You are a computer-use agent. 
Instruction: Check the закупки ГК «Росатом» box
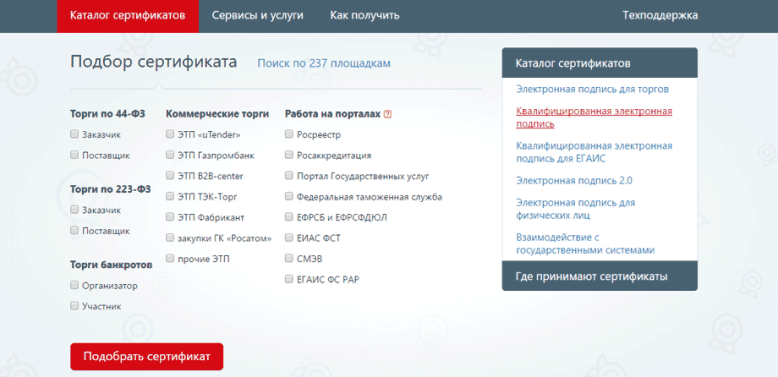[x=170, y=238]
